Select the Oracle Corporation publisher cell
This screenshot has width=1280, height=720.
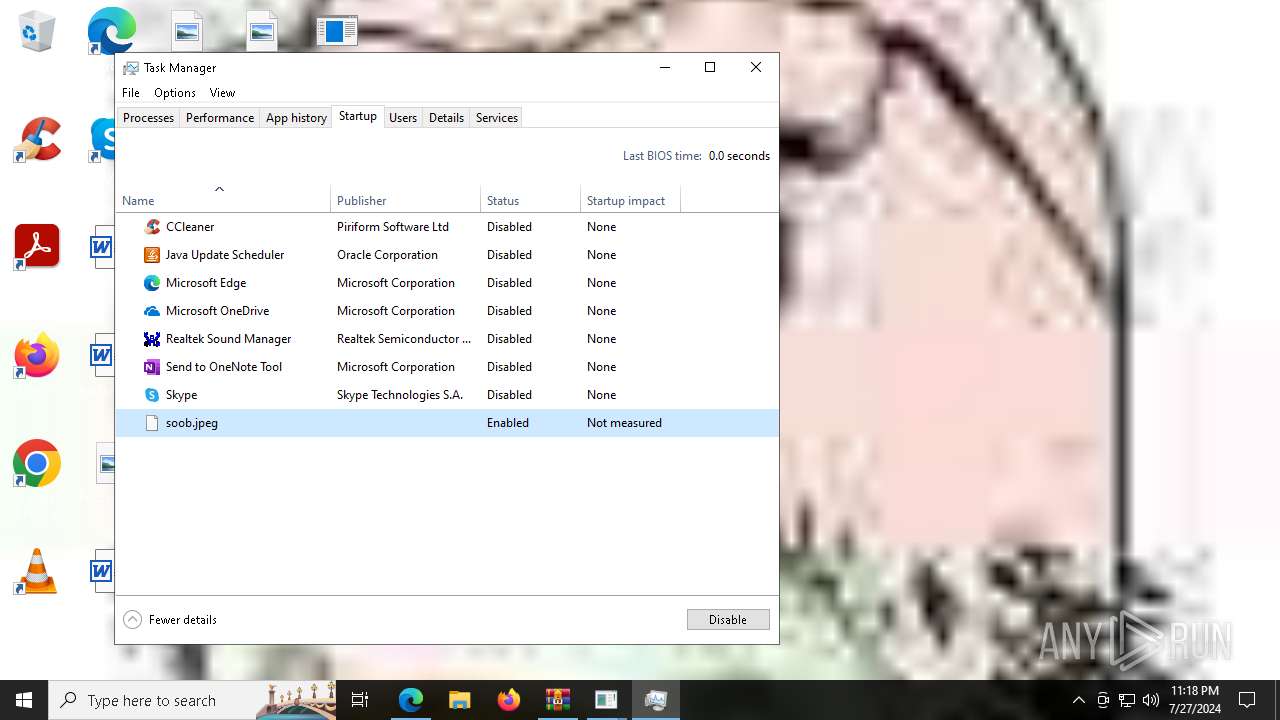pyautogui.click(x=387, y=255)
